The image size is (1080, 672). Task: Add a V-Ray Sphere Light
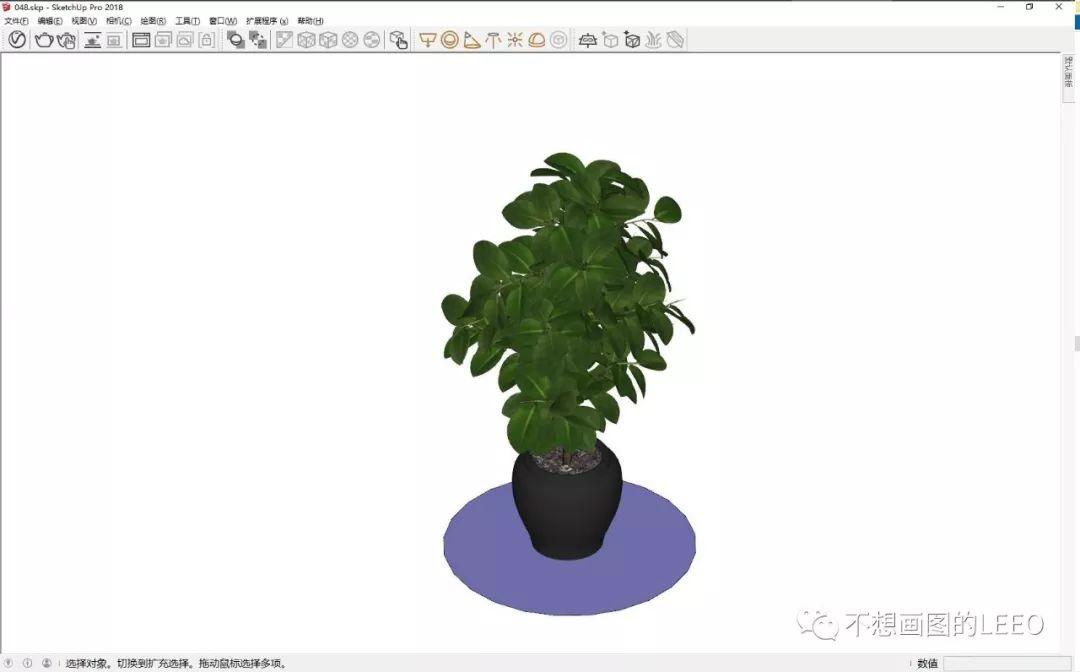(450, 40)
